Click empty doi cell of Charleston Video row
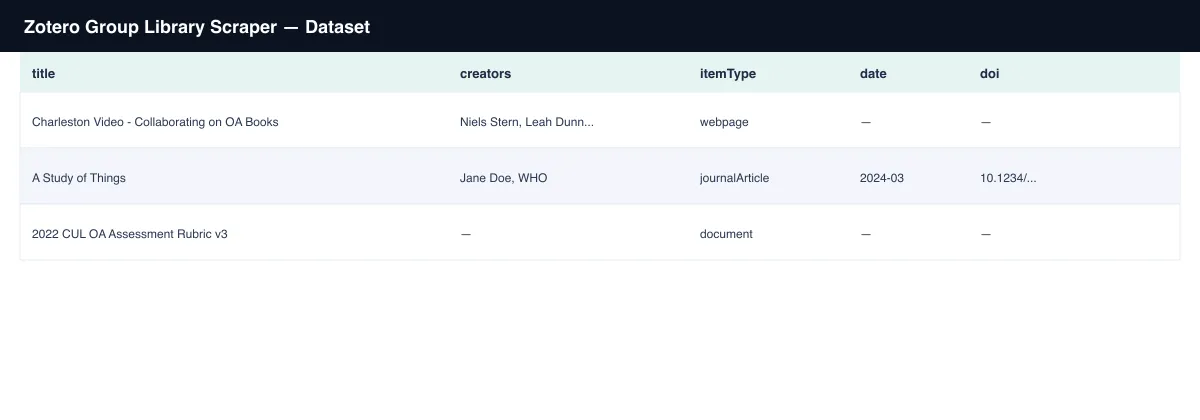This screenshot has width=1200, height=420. [986, 122]
